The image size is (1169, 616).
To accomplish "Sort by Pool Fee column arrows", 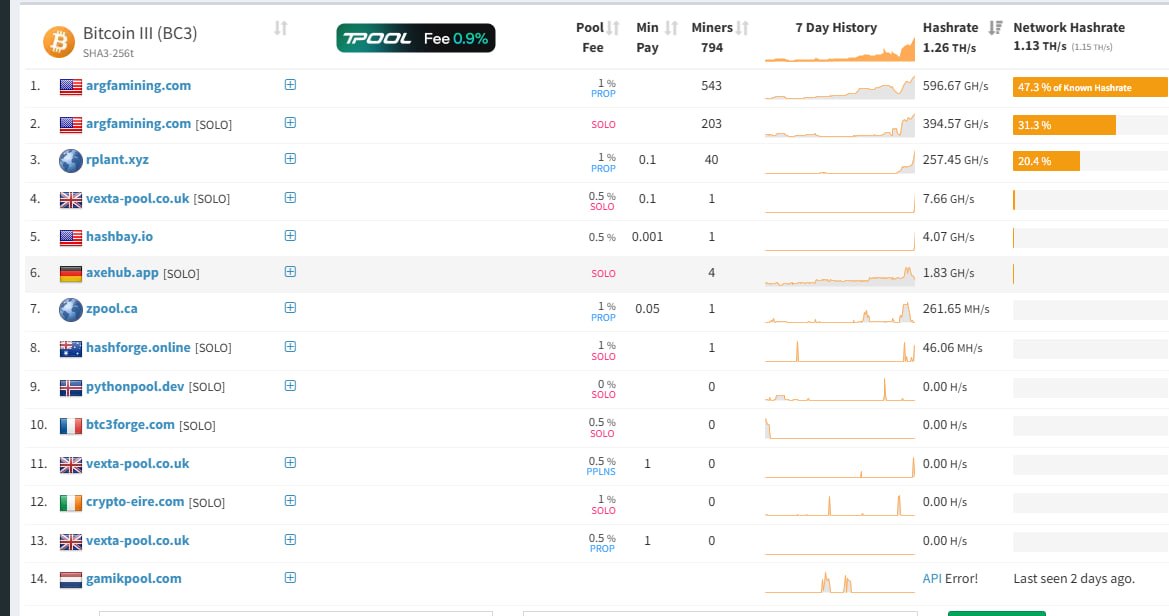I will [x=613, y=28].
